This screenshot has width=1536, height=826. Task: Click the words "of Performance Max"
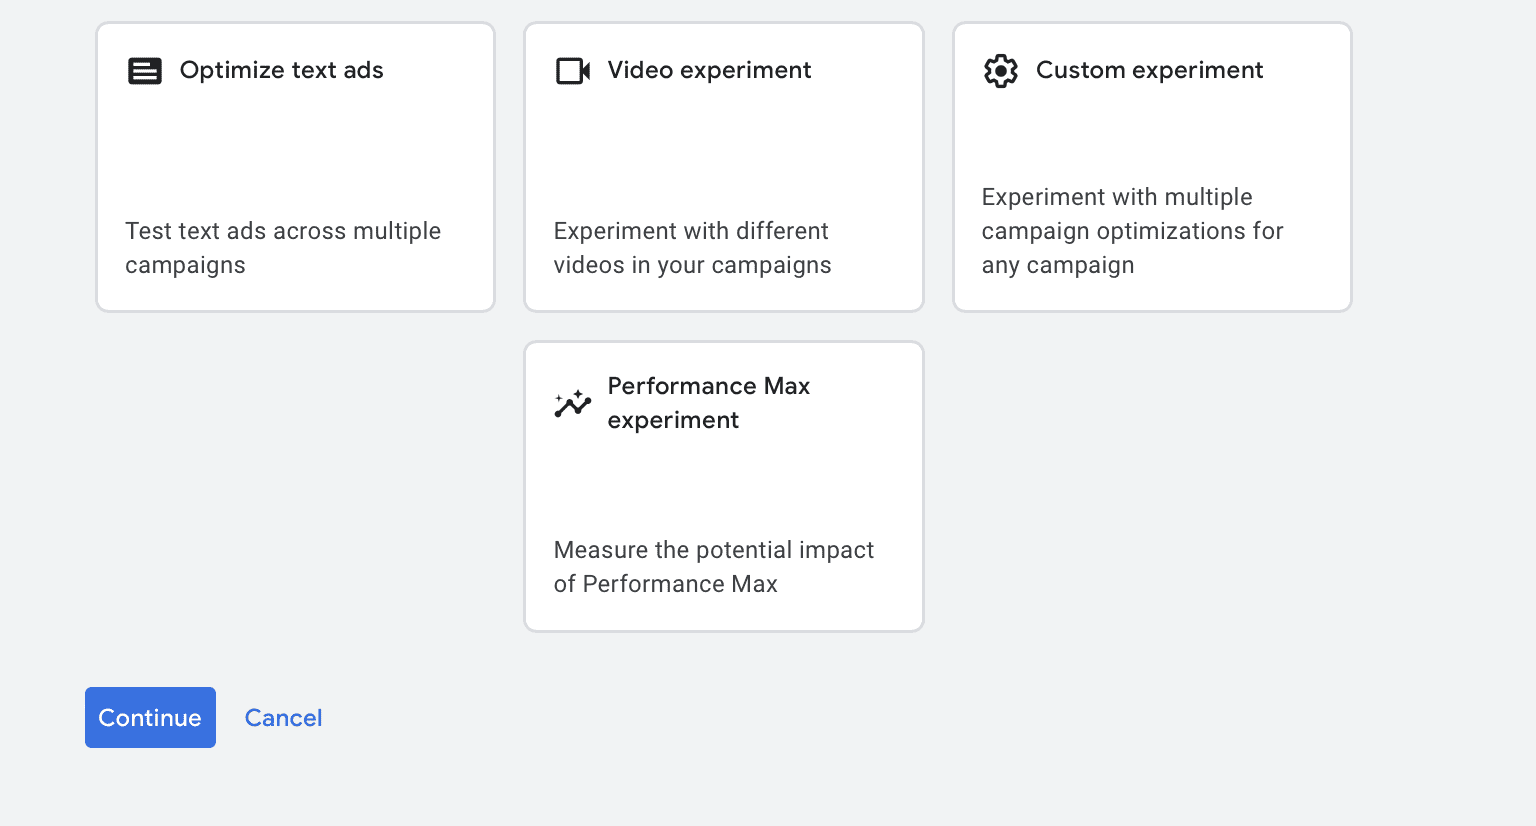[666, 584]
